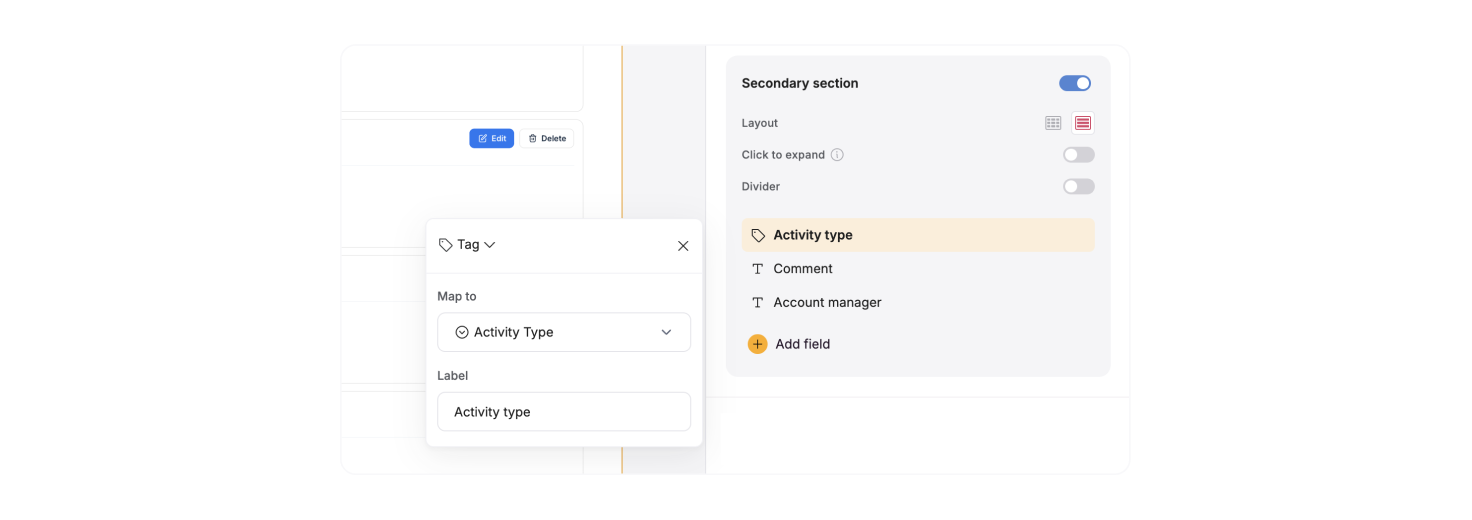
Task: Click the tag icon beside Activity type field
Action: click(758, 236)
